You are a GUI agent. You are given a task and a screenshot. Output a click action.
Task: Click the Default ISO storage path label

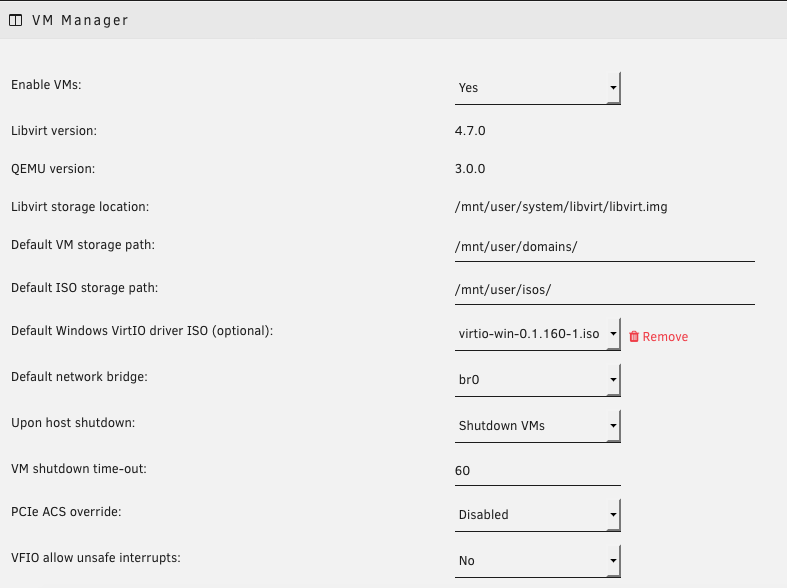point(84,288)
